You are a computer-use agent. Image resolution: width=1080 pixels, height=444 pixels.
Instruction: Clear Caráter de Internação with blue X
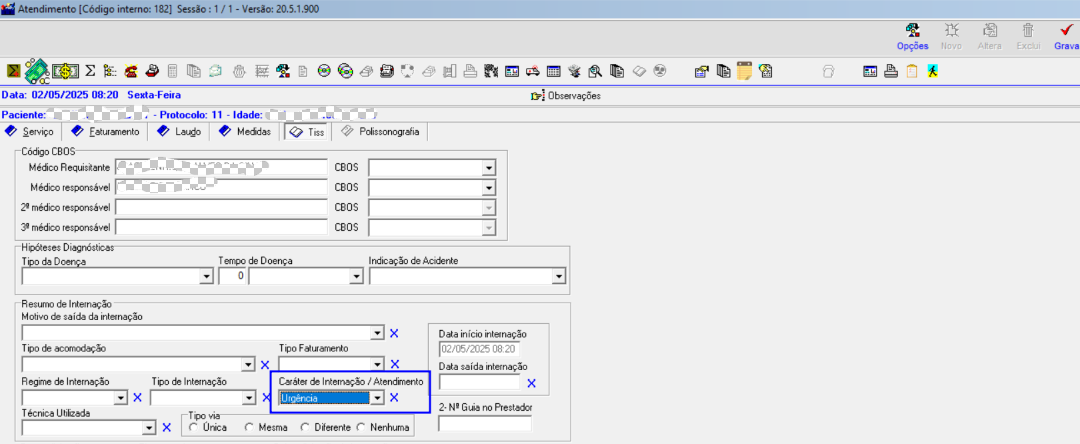tap(394, 397)
